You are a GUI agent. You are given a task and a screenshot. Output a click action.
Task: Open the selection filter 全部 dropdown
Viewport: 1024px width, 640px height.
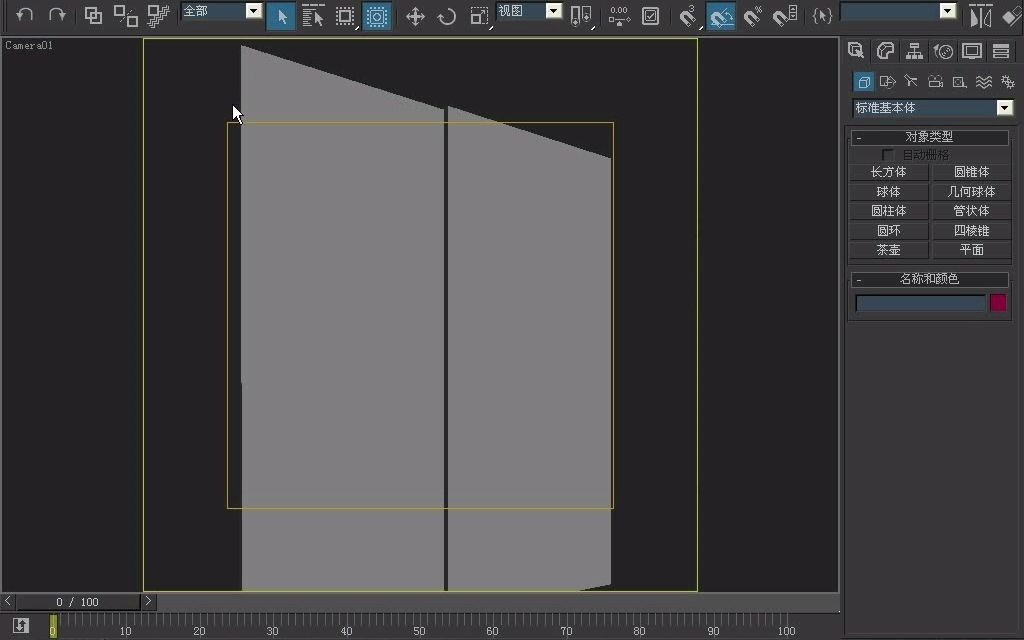253,12
